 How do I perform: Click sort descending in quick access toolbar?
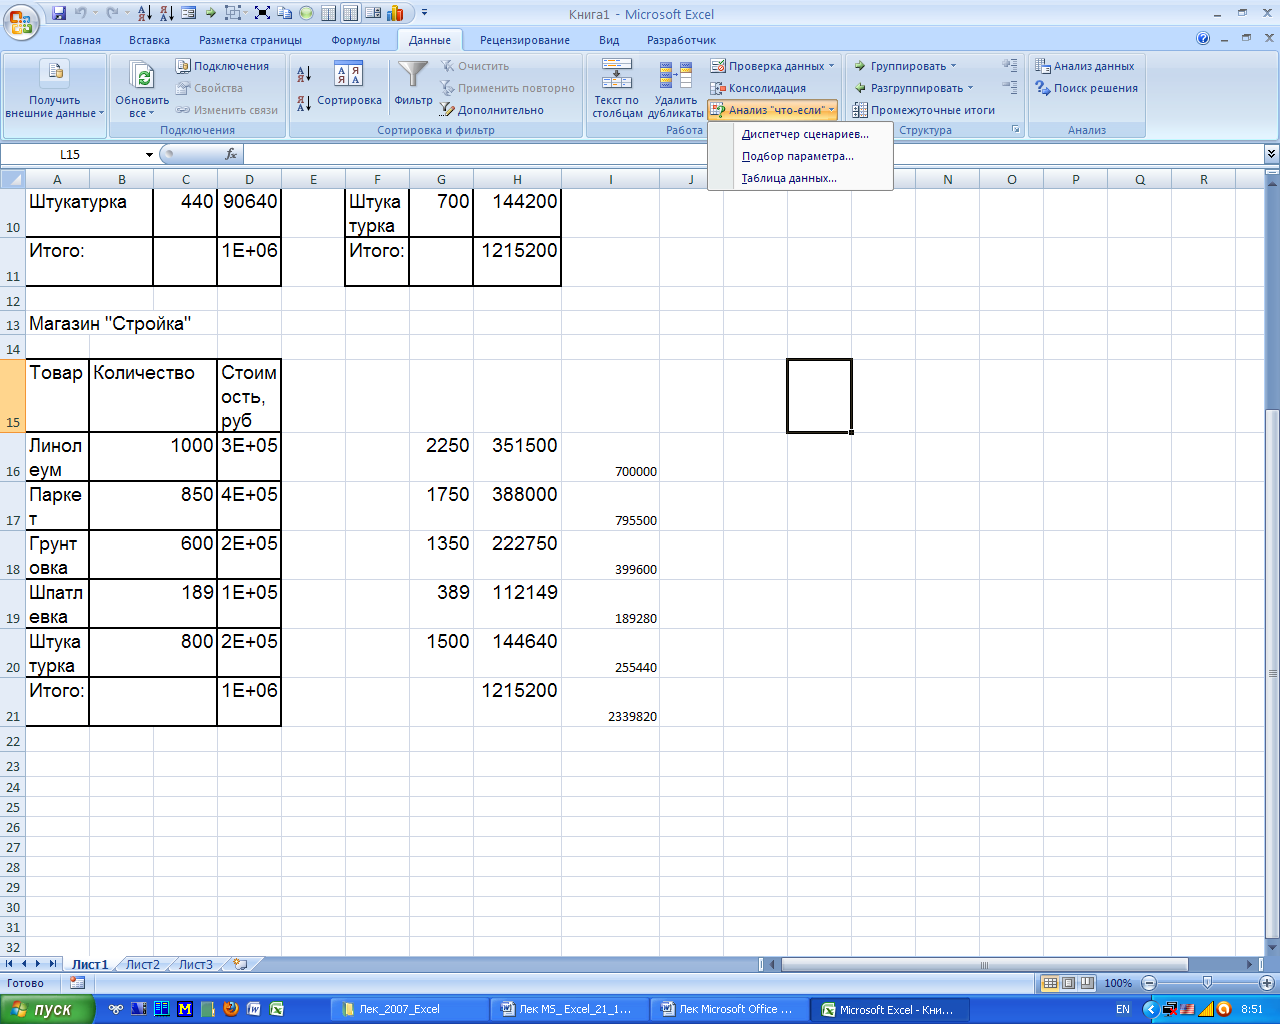pyautogui.click(x=166, y=13)
